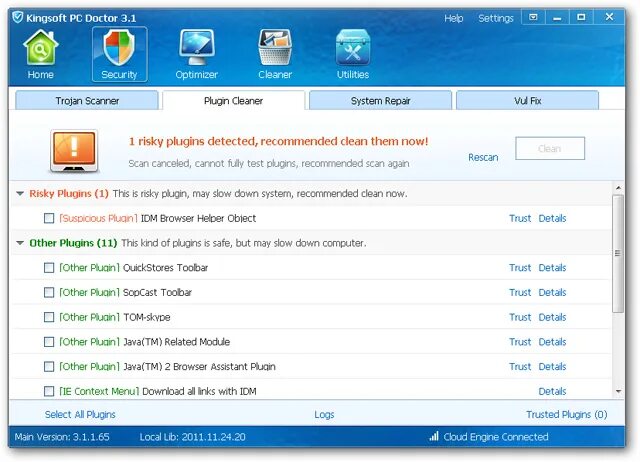Click the scrollbar up arrow

618,188
